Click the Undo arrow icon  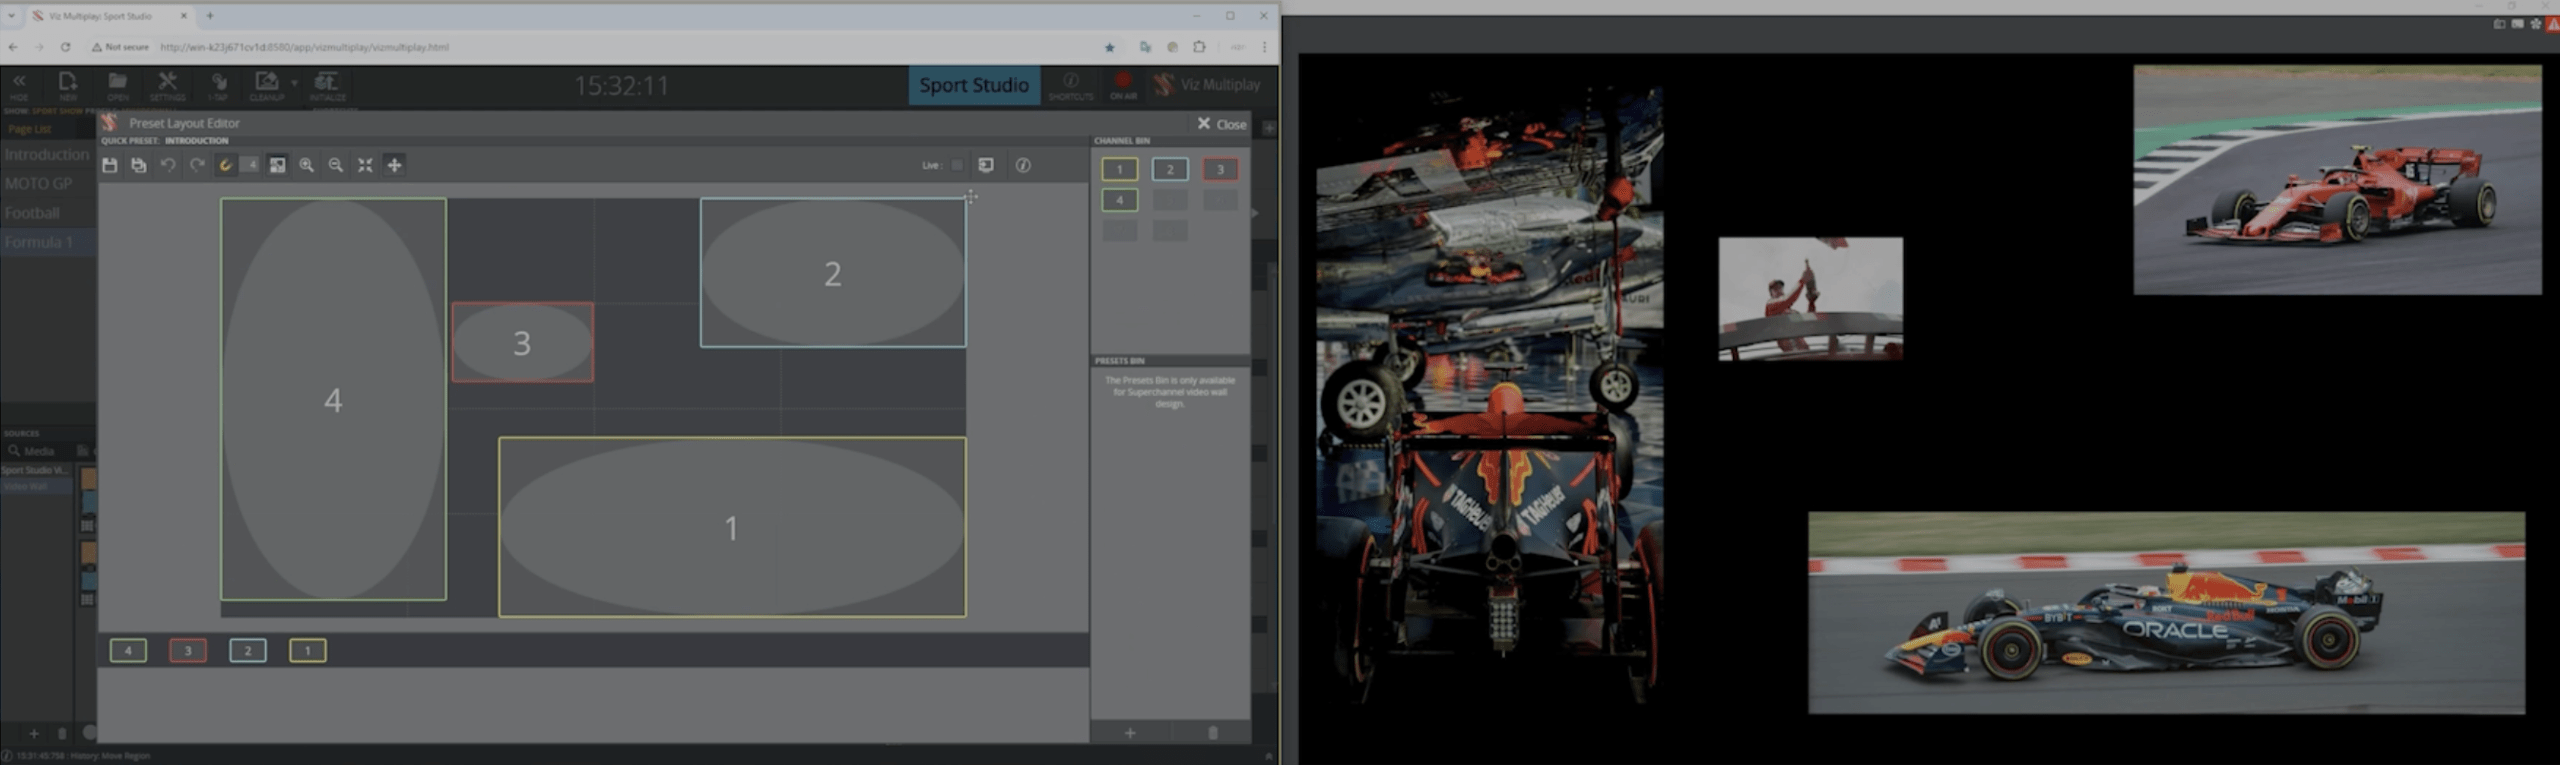(168, 166)
